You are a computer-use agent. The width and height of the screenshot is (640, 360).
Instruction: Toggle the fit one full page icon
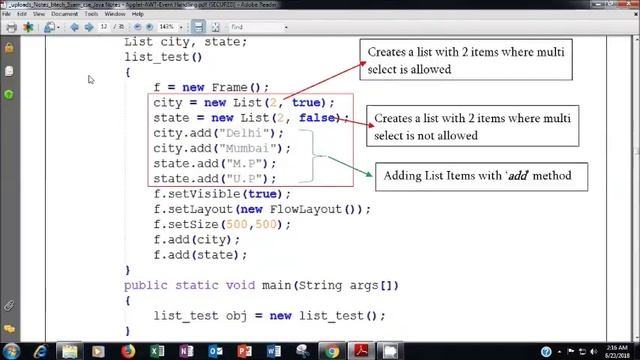[216, 27]
